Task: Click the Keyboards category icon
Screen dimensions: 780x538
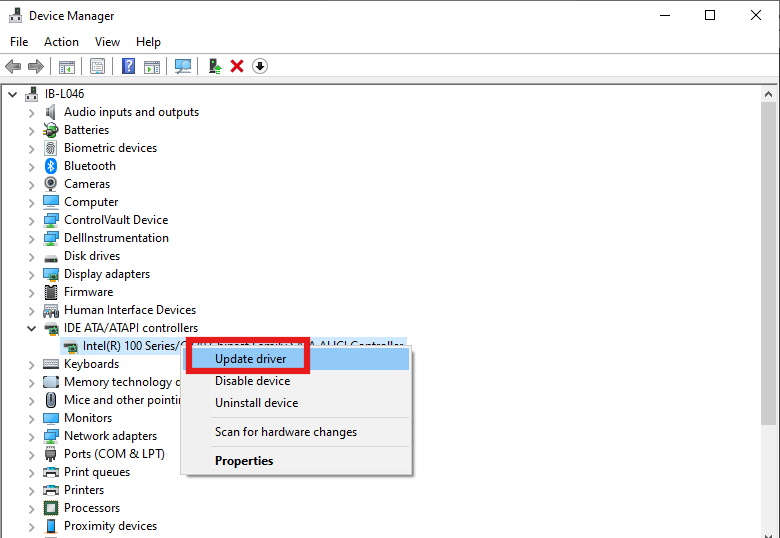Action: 51,364
